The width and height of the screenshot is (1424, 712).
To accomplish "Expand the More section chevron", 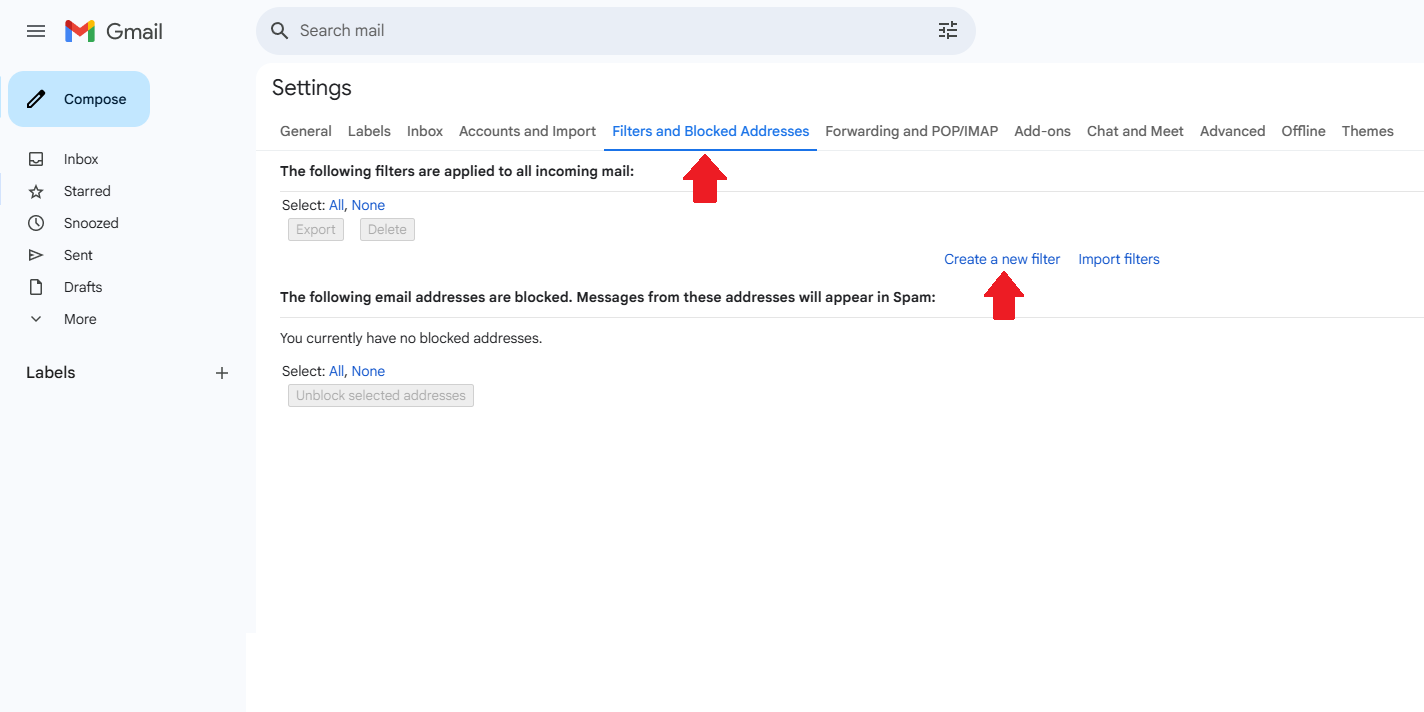I will (36, 319).
